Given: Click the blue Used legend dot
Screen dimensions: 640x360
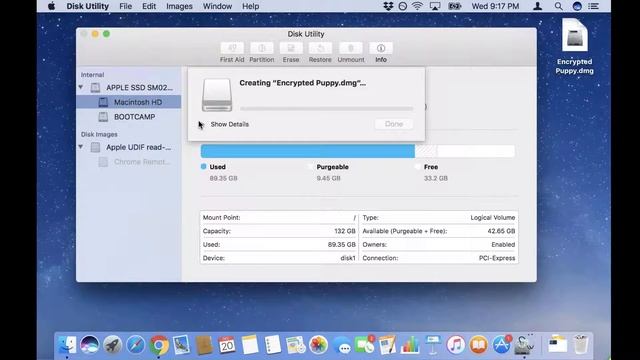Looking at the screenshot, I should click(x=204, y=167).
